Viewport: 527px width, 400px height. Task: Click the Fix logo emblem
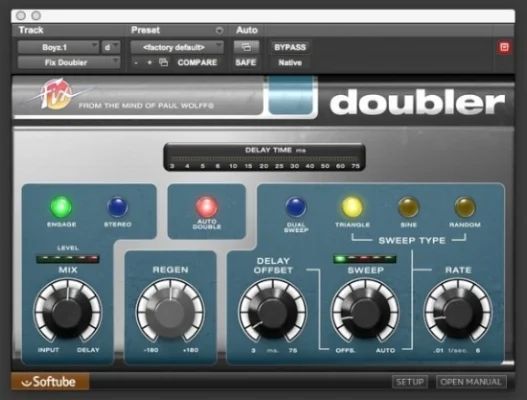tap(56, 94)
